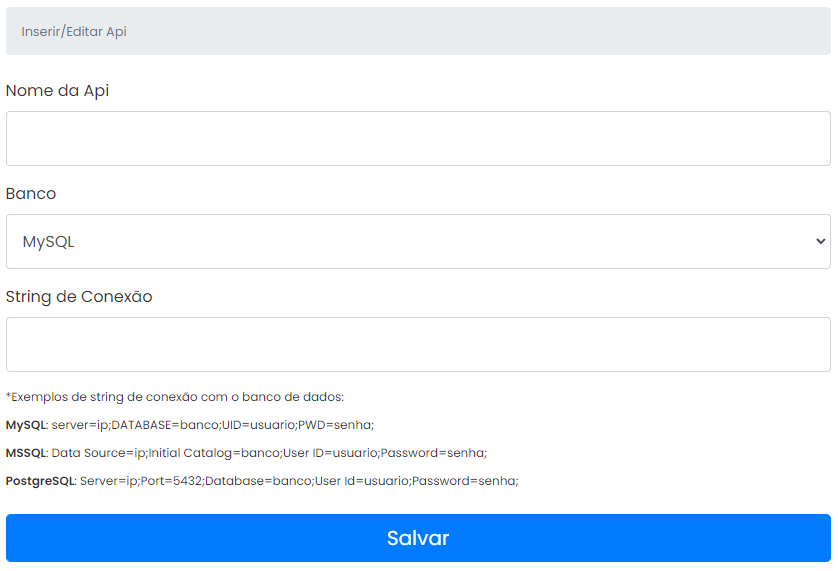Click the Nome da Api label

pyautogui.click(x=58, y=91)
